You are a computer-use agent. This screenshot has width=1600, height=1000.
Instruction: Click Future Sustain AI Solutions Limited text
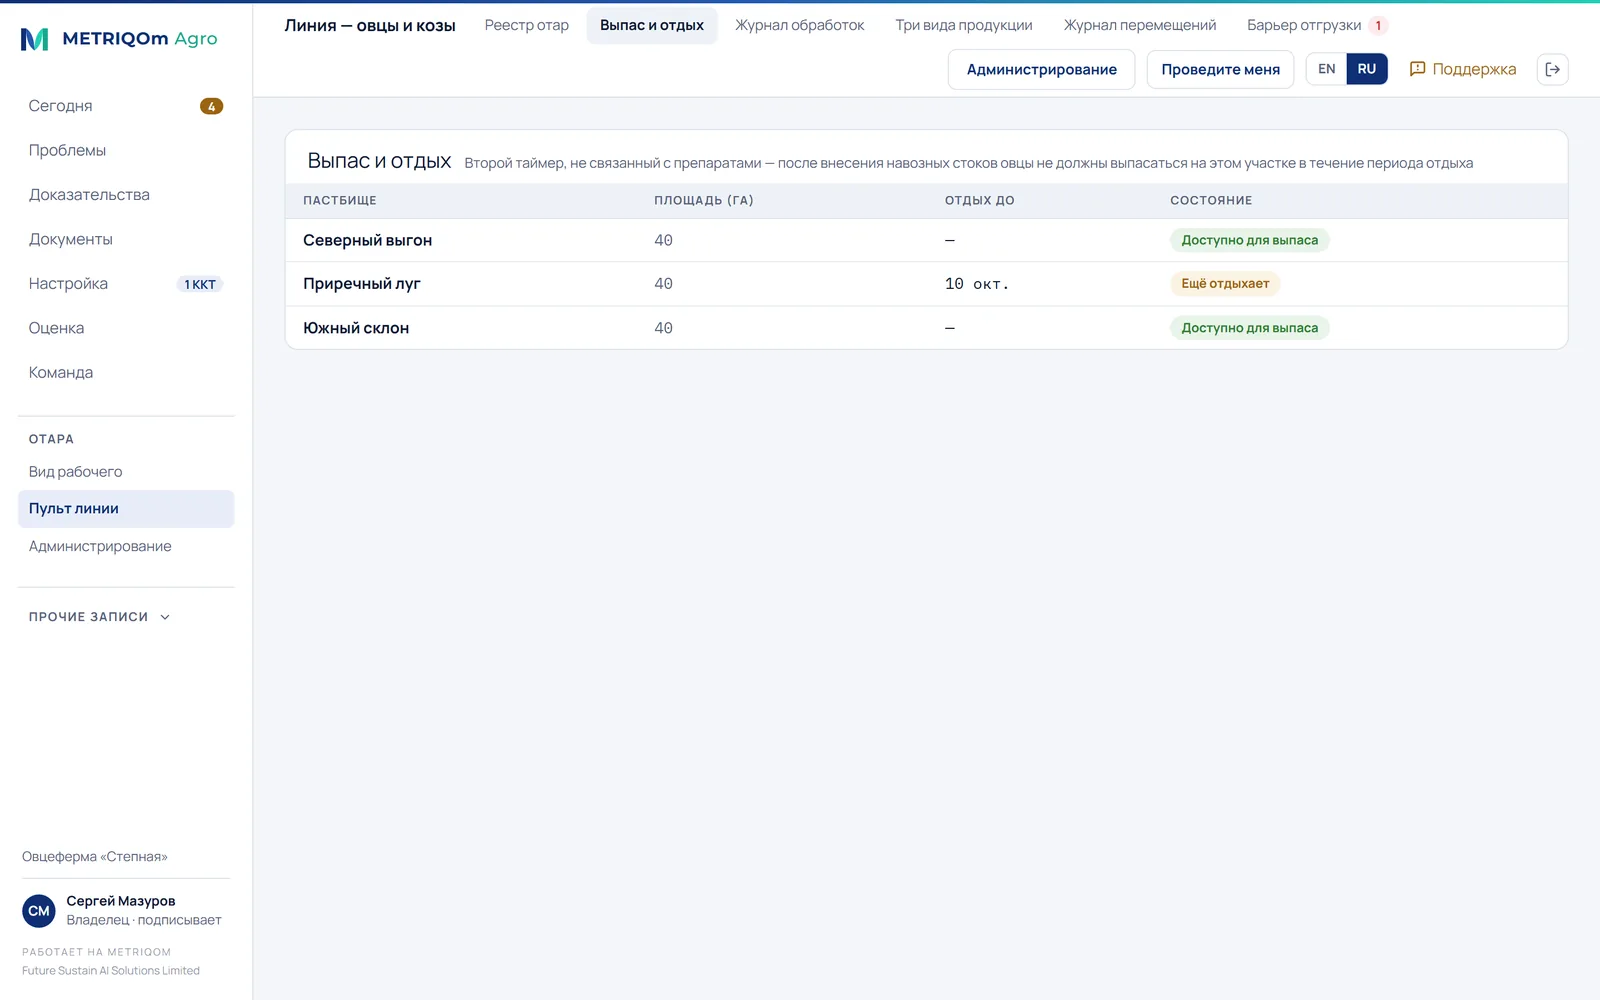[x=111, y=971]
